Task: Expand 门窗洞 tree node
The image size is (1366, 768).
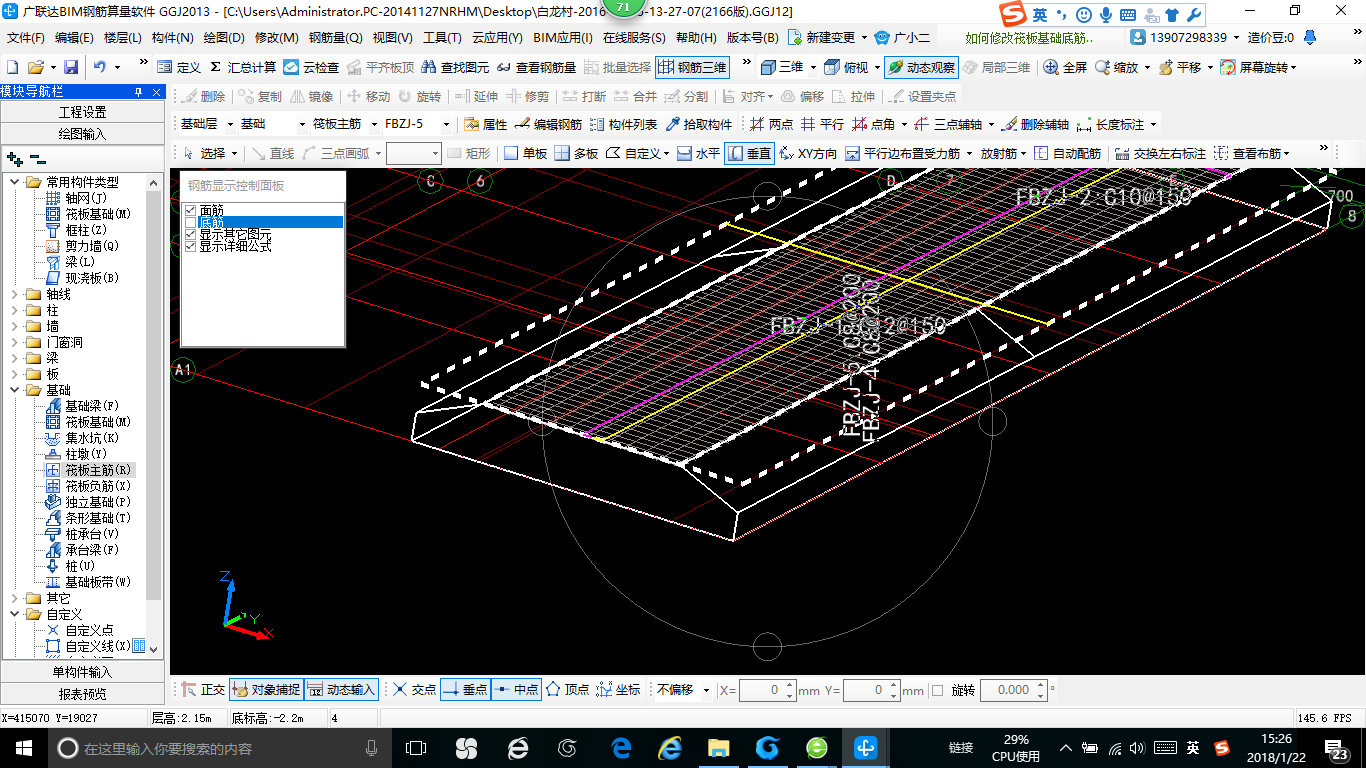Action: pyautogui.click(x=15, y=342)
